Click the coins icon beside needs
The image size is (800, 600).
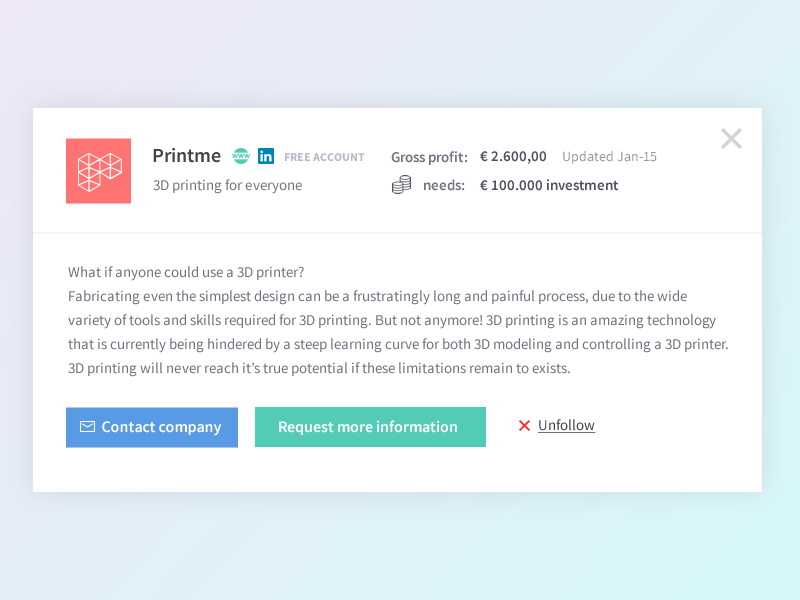pyautogui.click(x=401, y=184)
